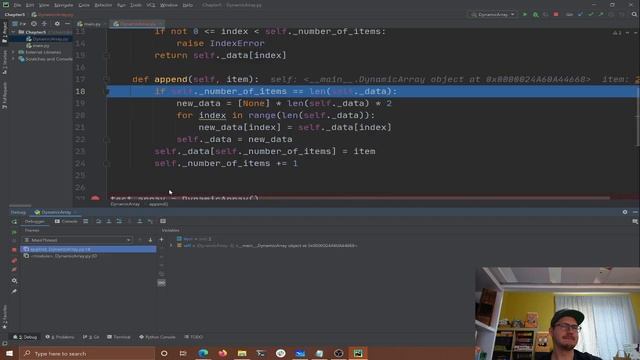Stop the program with the red square in top toolbar
Image resolution: width=640 pixels, height=360 pixels.
[x=556, y=14]
